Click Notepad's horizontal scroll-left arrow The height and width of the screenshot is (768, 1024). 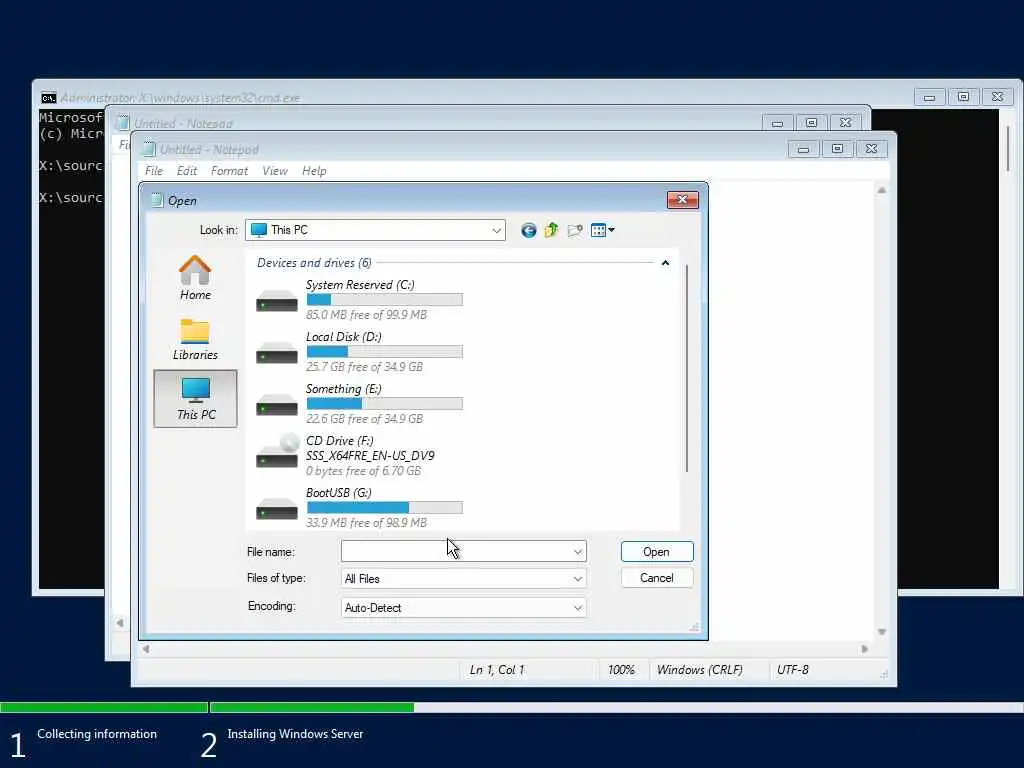(x=146, y=649)
